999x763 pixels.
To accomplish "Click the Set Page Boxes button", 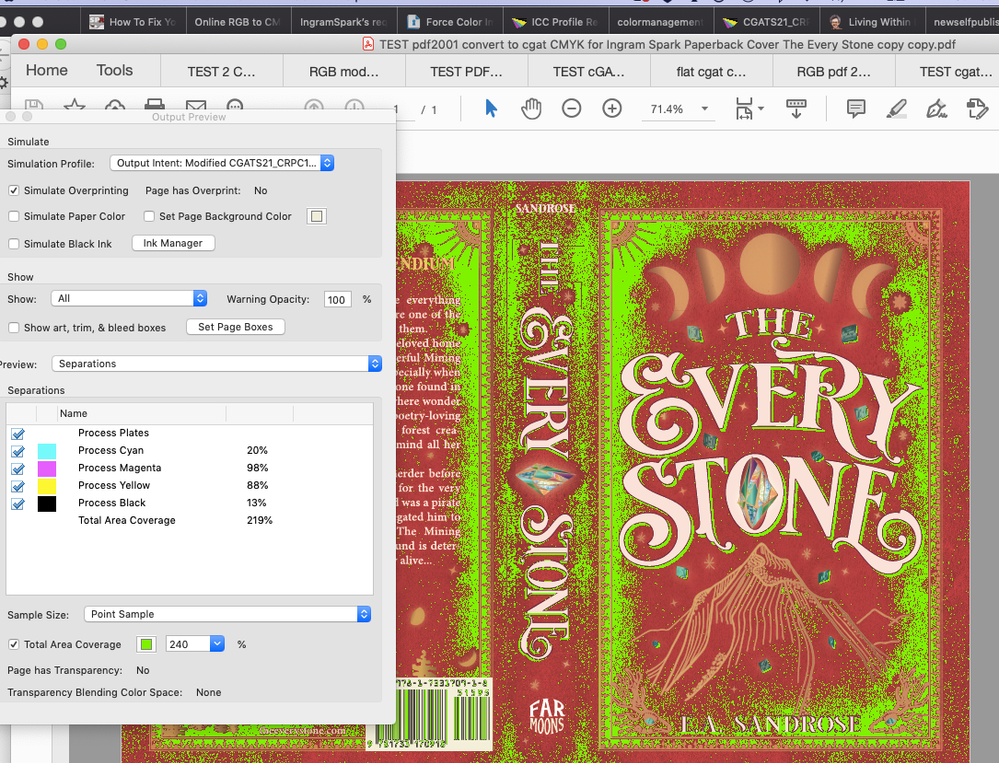I will coord(235,327).
